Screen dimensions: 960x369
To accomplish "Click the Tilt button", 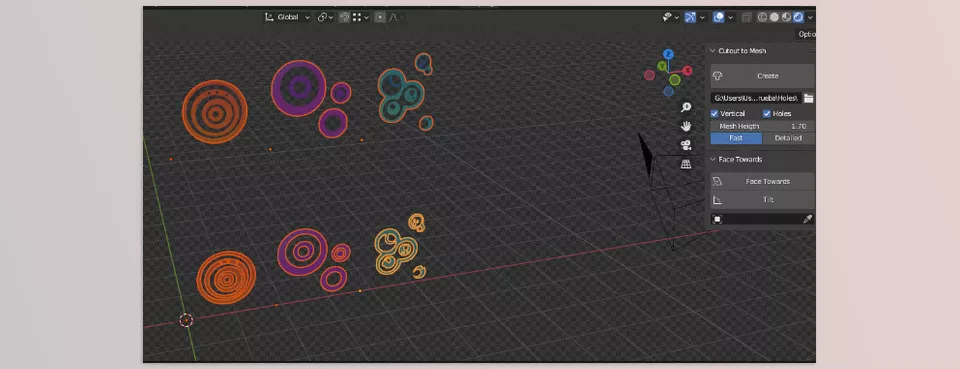I will click(762, 200).
